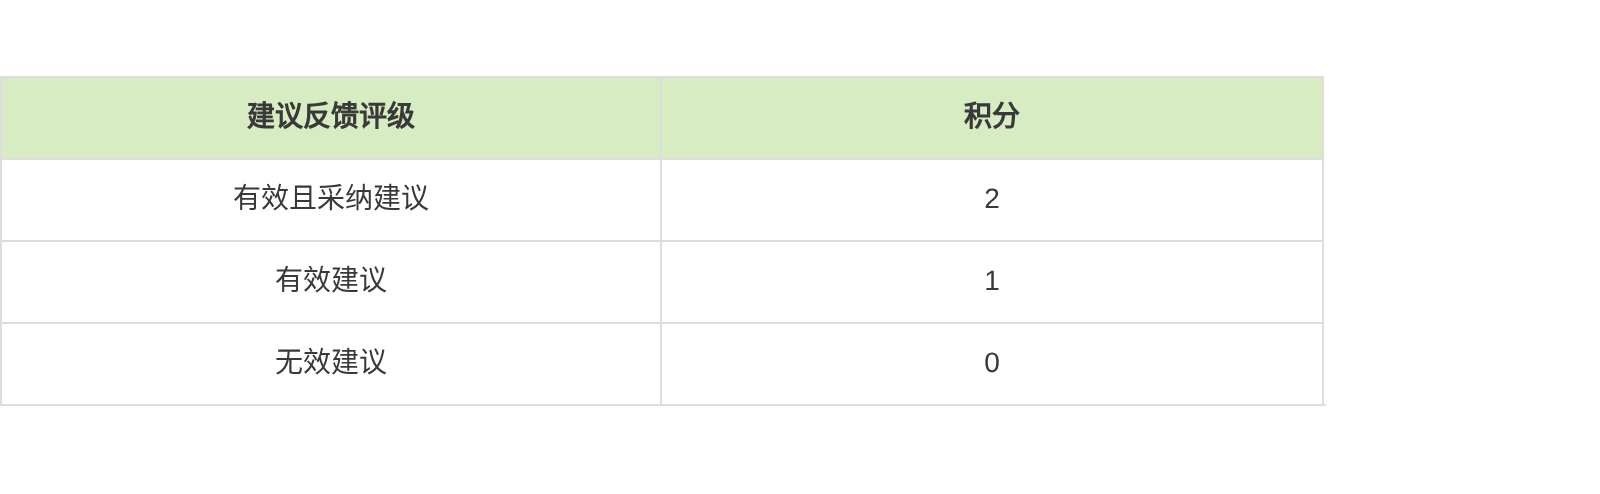Click the column divider beside 无效建议
The image size is (1600, 494).
(x=661, y=363)
